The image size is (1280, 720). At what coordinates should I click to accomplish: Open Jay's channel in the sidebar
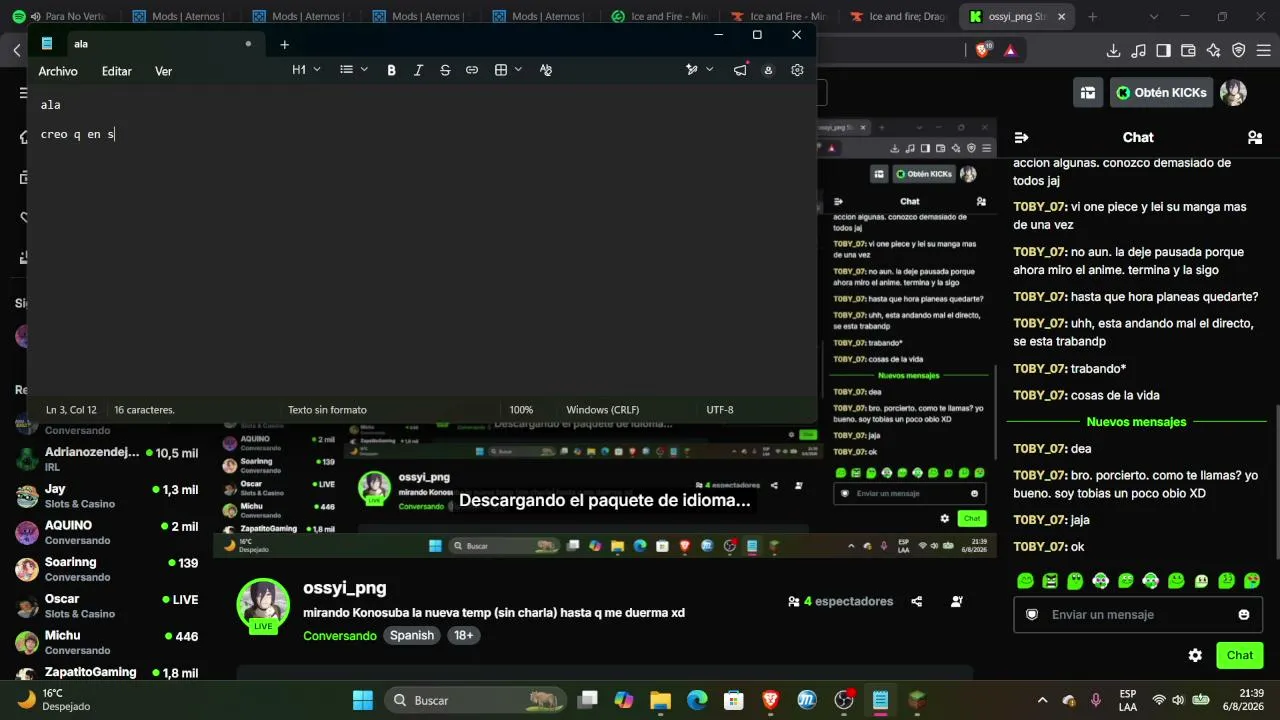point(108,496)
